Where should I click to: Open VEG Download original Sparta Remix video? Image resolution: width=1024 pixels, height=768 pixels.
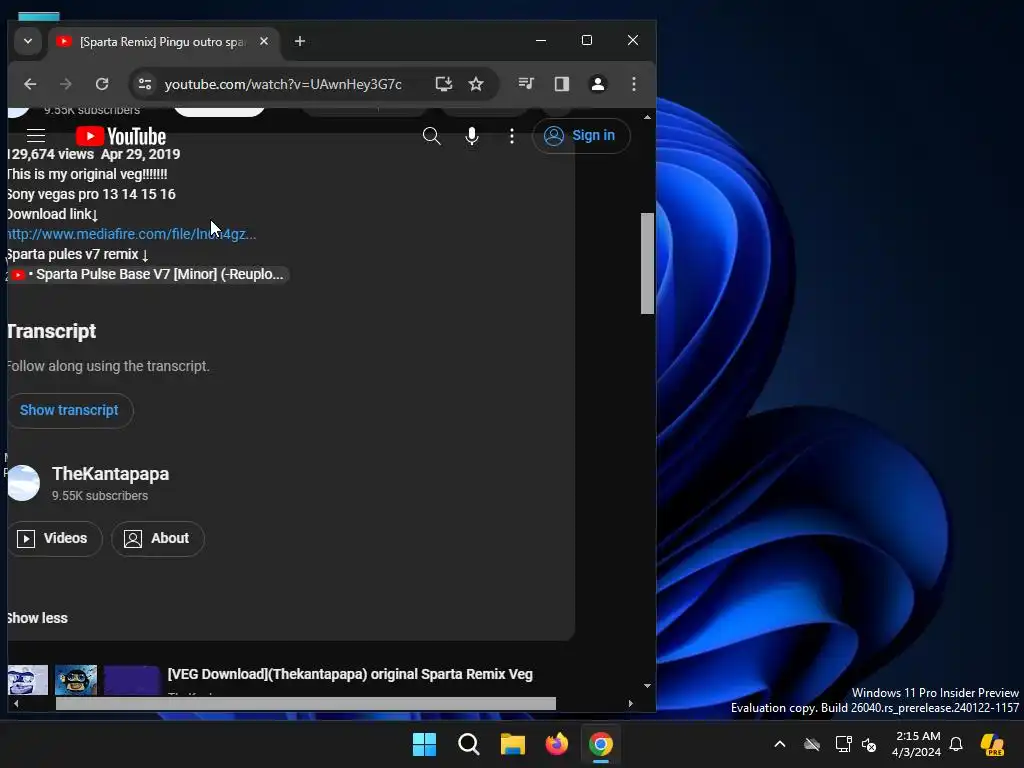tap(350, 674)
